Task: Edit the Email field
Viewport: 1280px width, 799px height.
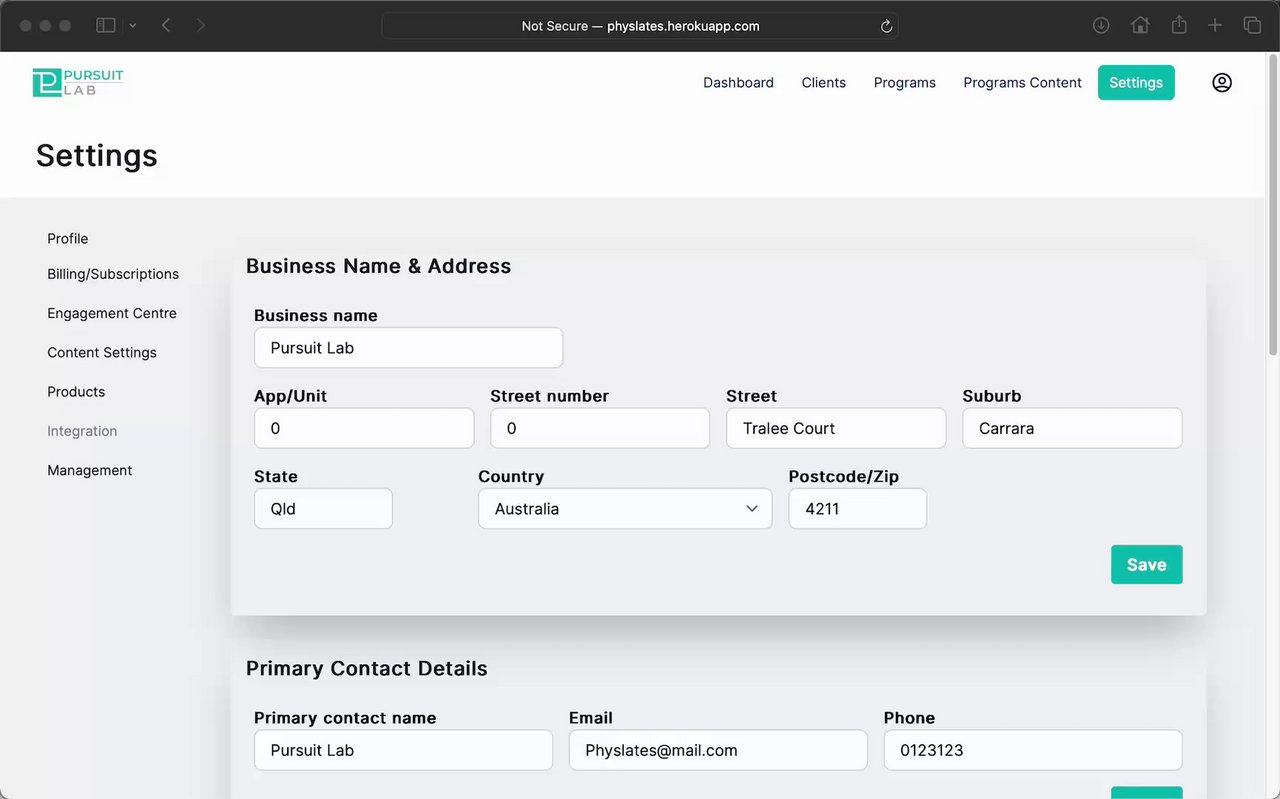Action: click(718, 750)
